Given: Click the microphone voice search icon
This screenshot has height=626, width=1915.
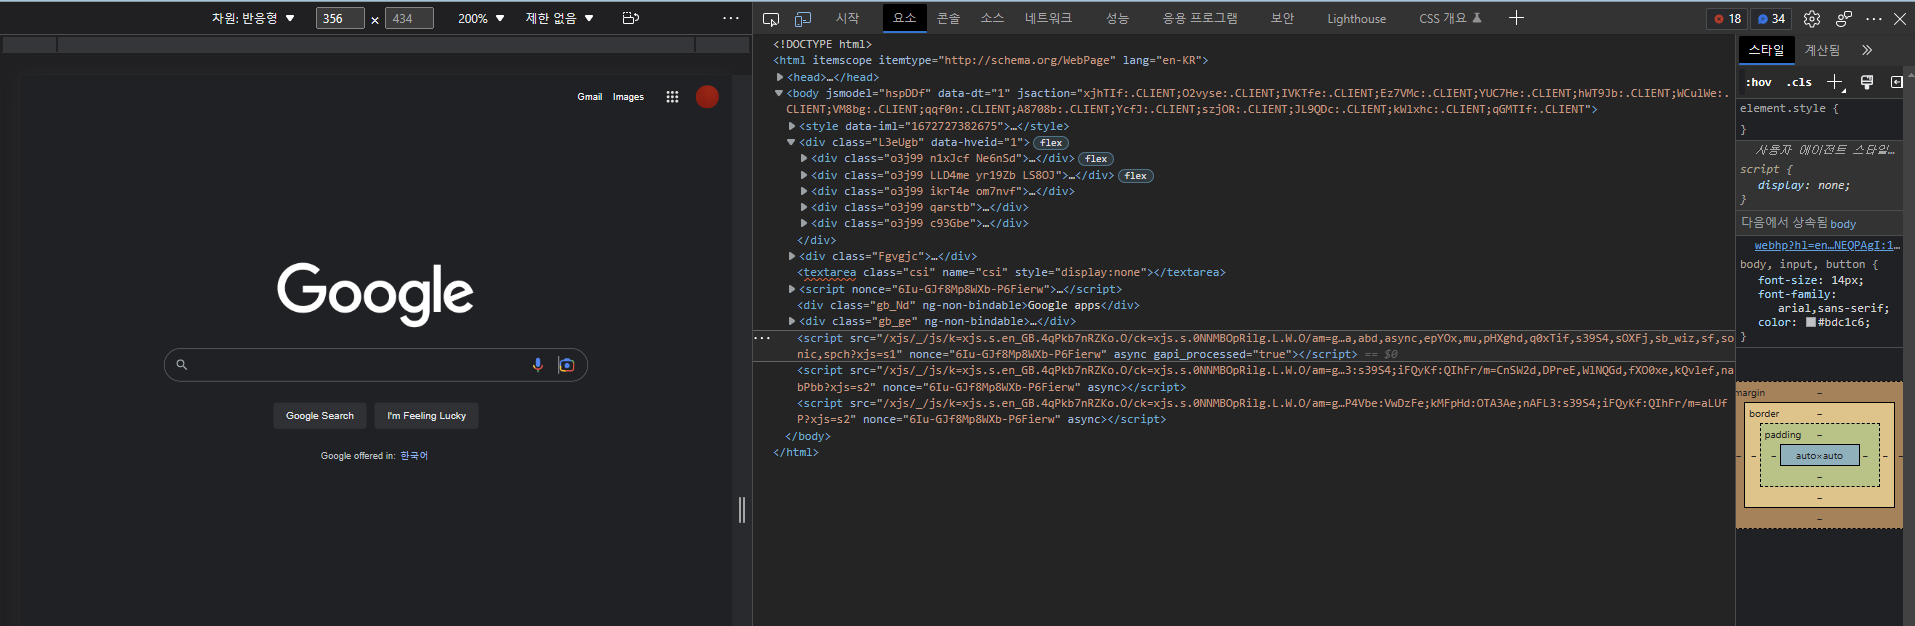Looking at the screenshot, I should pos(538,365).
